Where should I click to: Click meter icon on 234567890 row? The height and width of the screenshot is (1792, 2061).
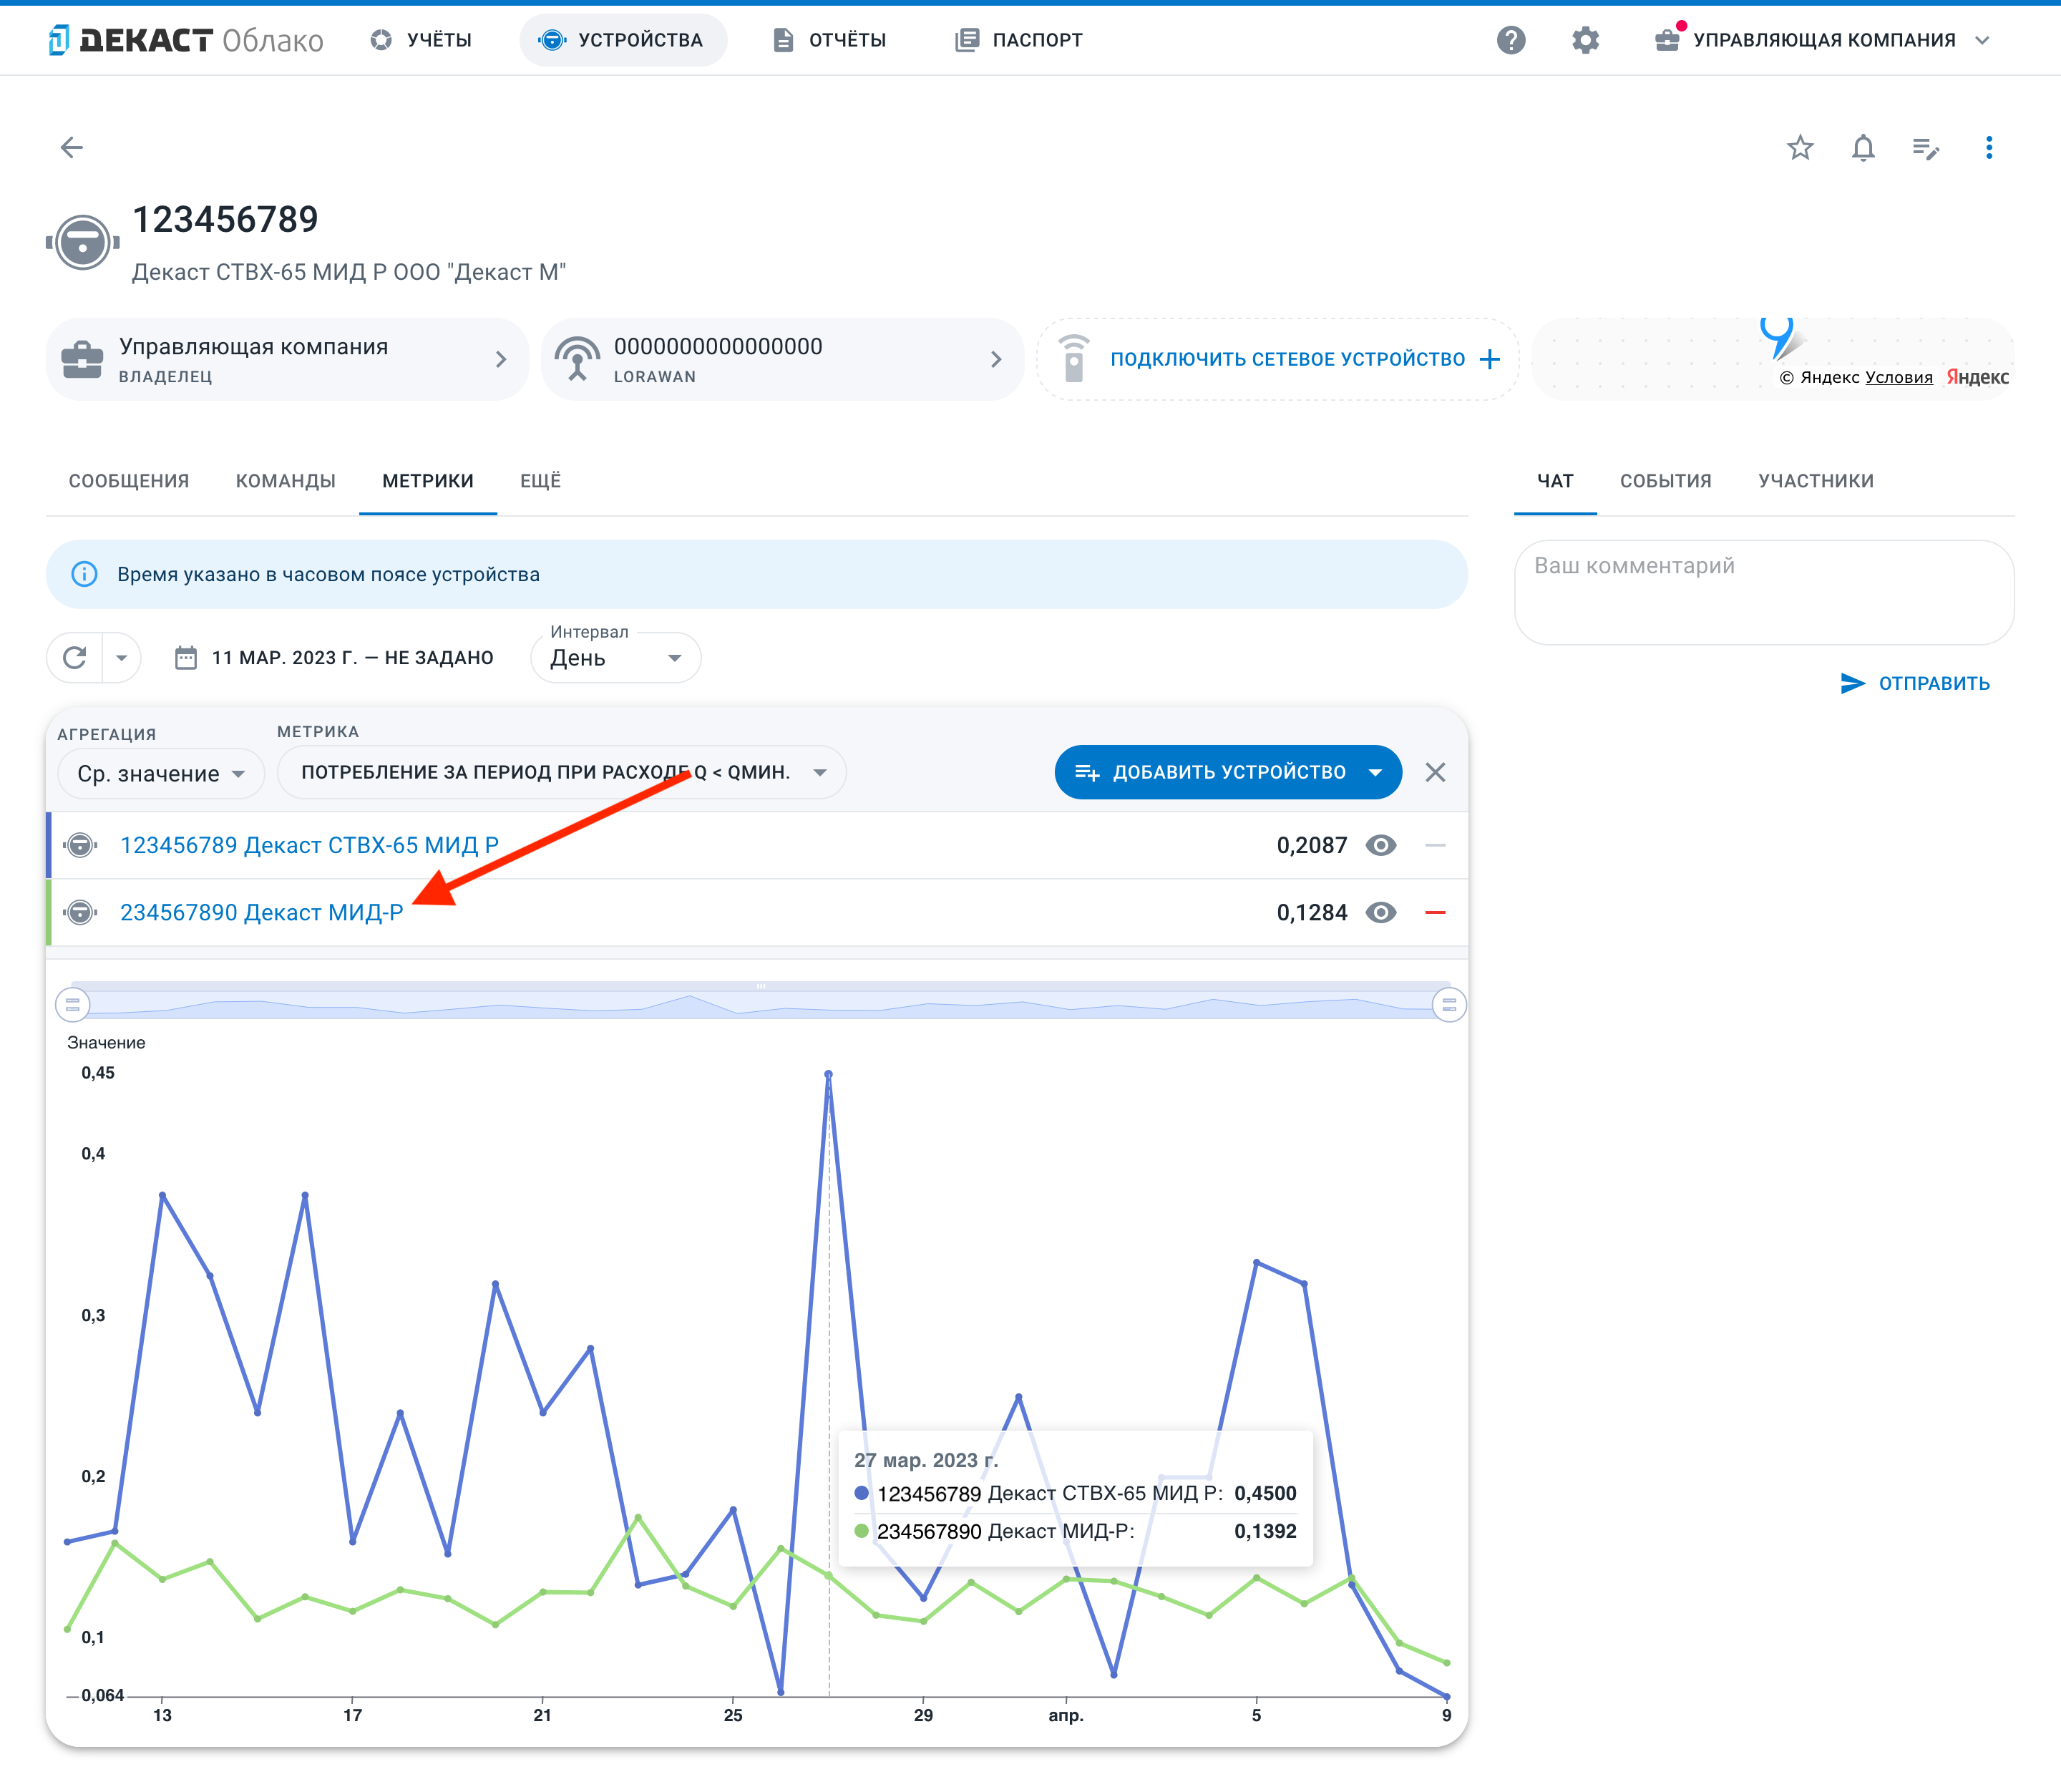point(81,912)
